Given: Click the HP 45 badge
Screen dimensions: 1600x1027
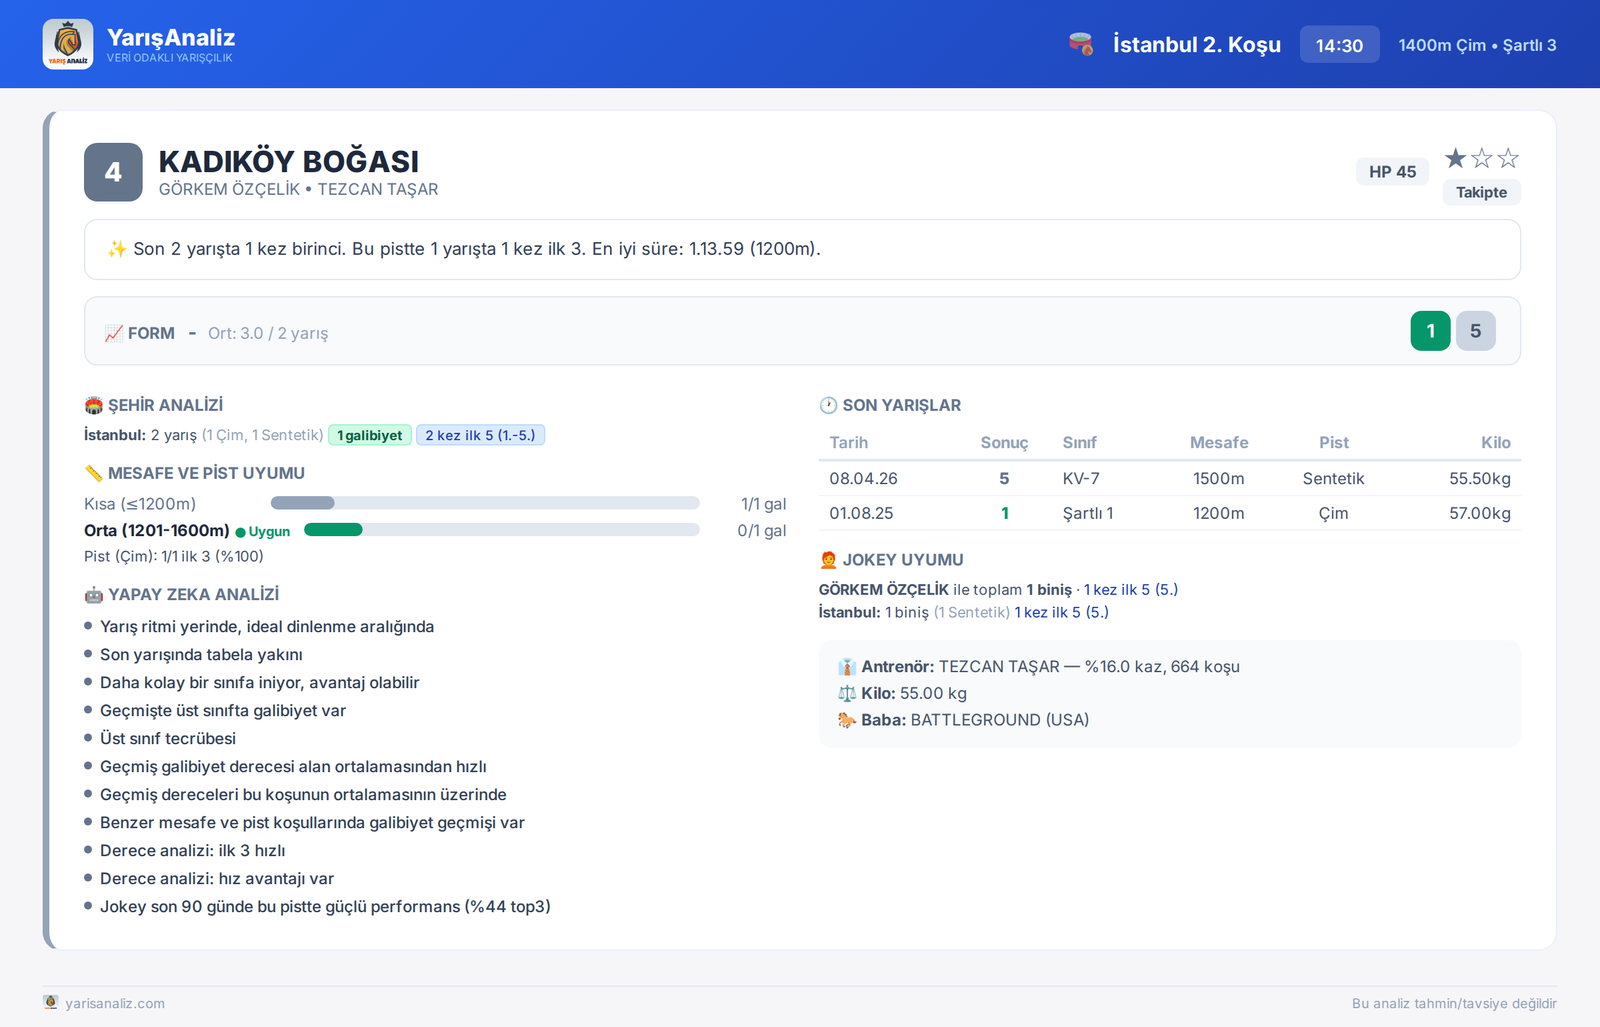Looking at the screenshot, I should (1392, 172).
